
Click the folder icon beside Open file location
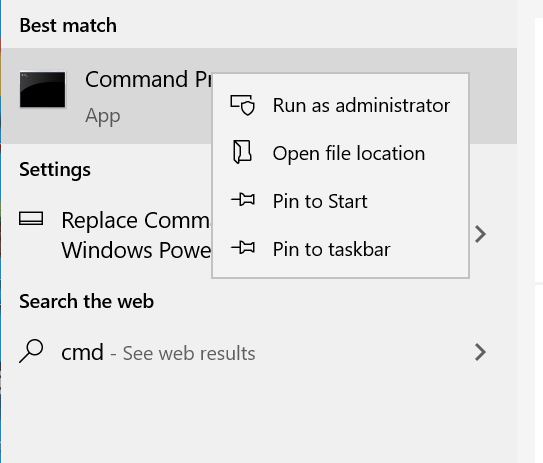(x=242, y=152)
